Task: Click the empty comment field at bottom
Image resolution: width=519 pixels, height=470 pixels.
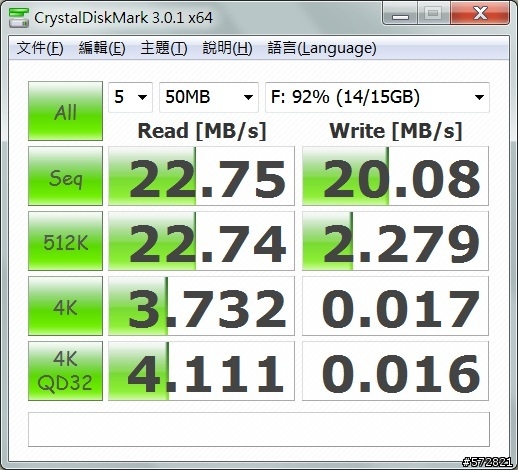Action: [259, 430]
